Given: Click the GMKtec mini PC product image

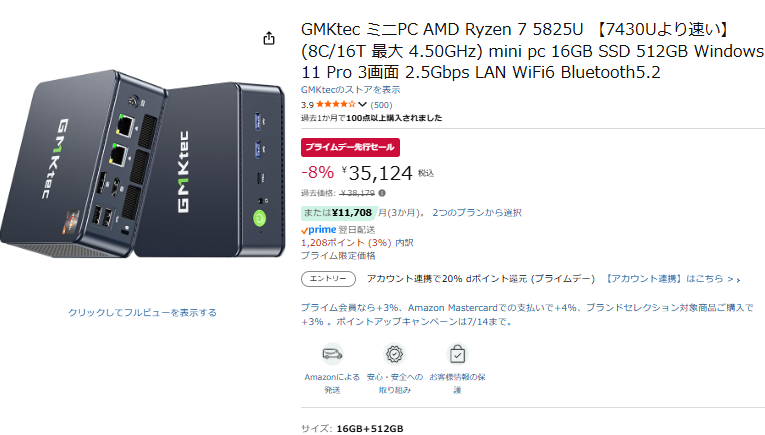Looking at the screenshot, I should point(142,163).
